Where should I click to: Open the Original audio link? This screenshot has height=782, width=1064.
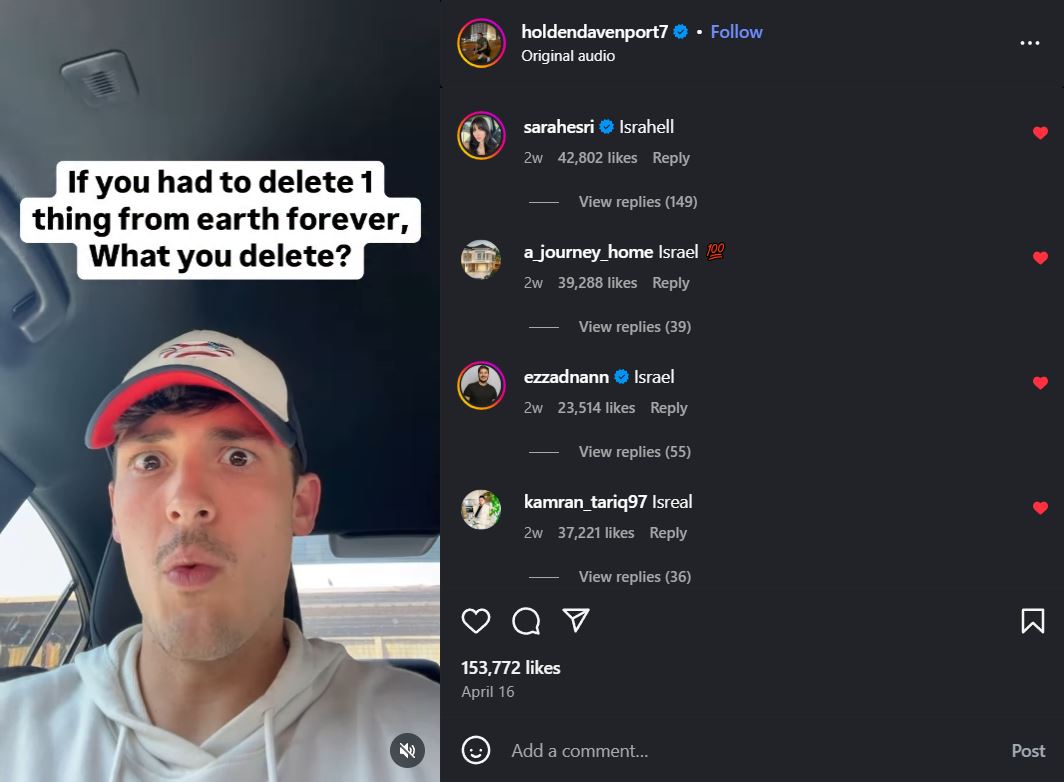click(x=568, y=56)
